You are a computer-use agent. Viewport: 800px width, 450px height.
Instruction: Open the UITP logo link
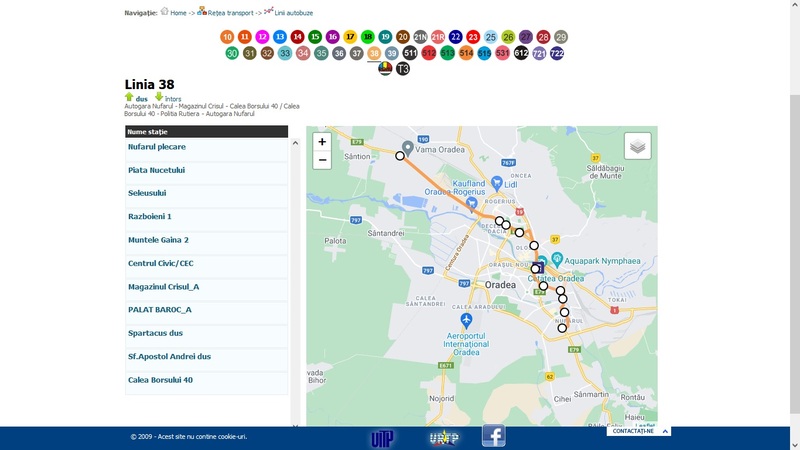382,438
